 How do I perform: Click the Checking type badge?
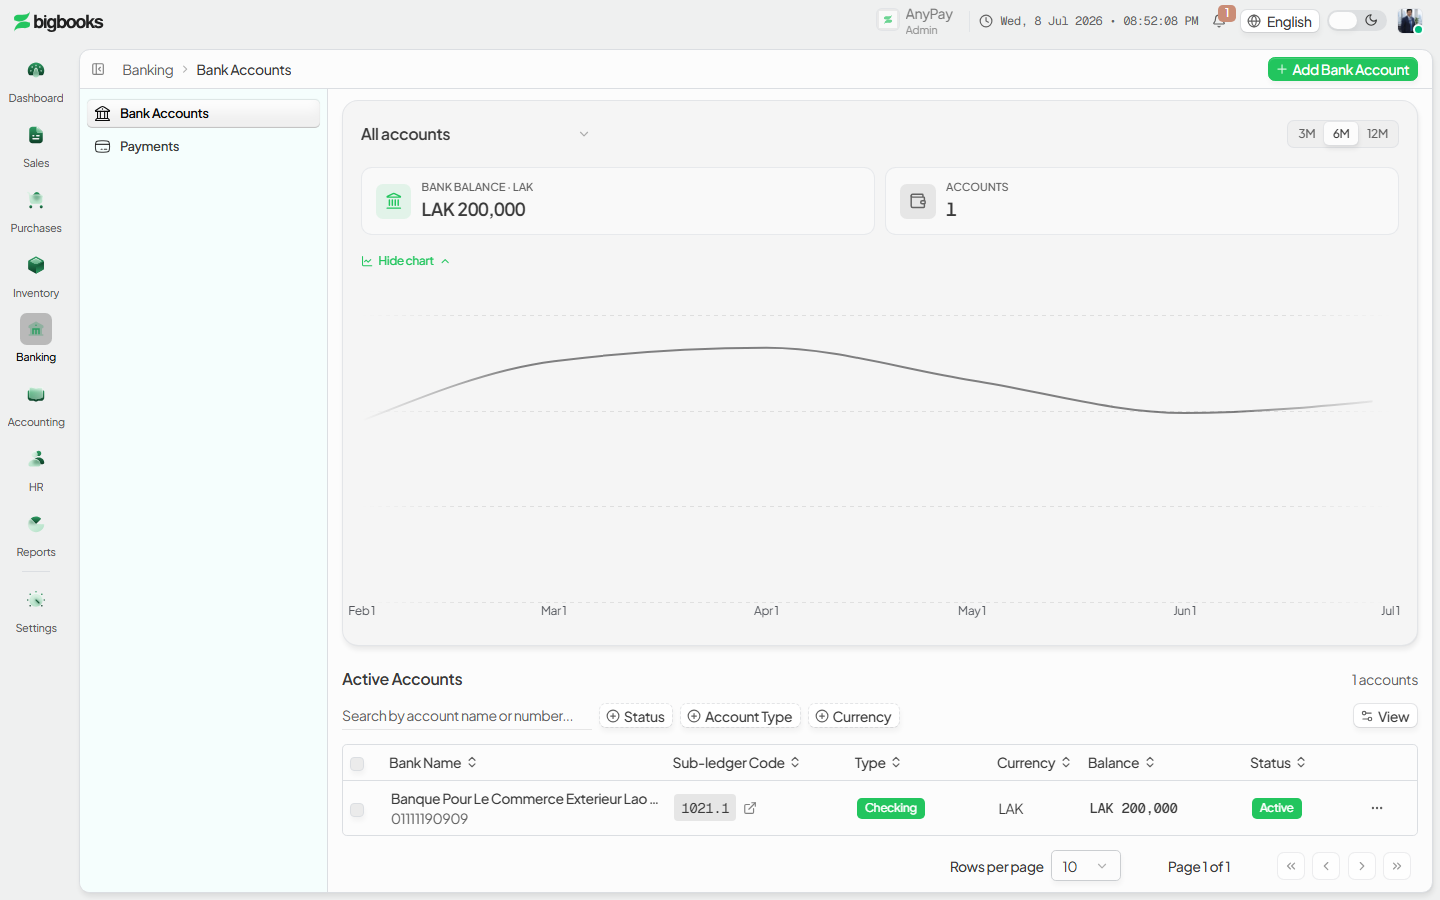pyautogui.click(x=891, y=808)
